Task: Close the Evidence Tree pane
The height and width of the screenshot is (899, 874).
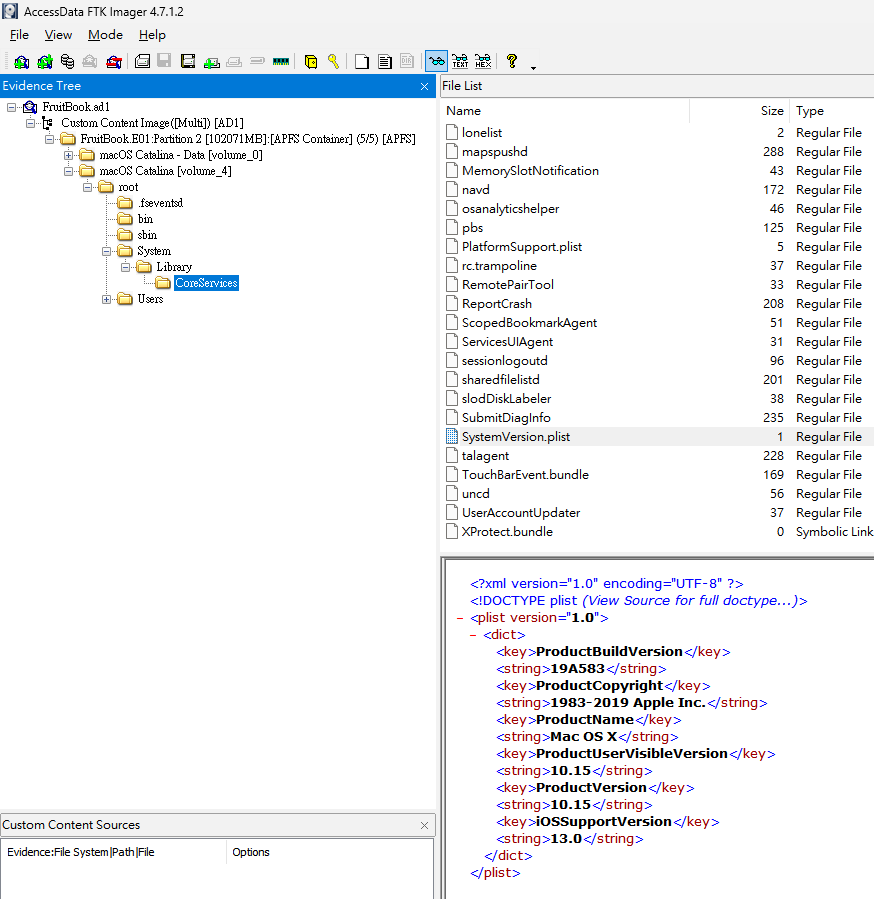Action: click(424, 86)
